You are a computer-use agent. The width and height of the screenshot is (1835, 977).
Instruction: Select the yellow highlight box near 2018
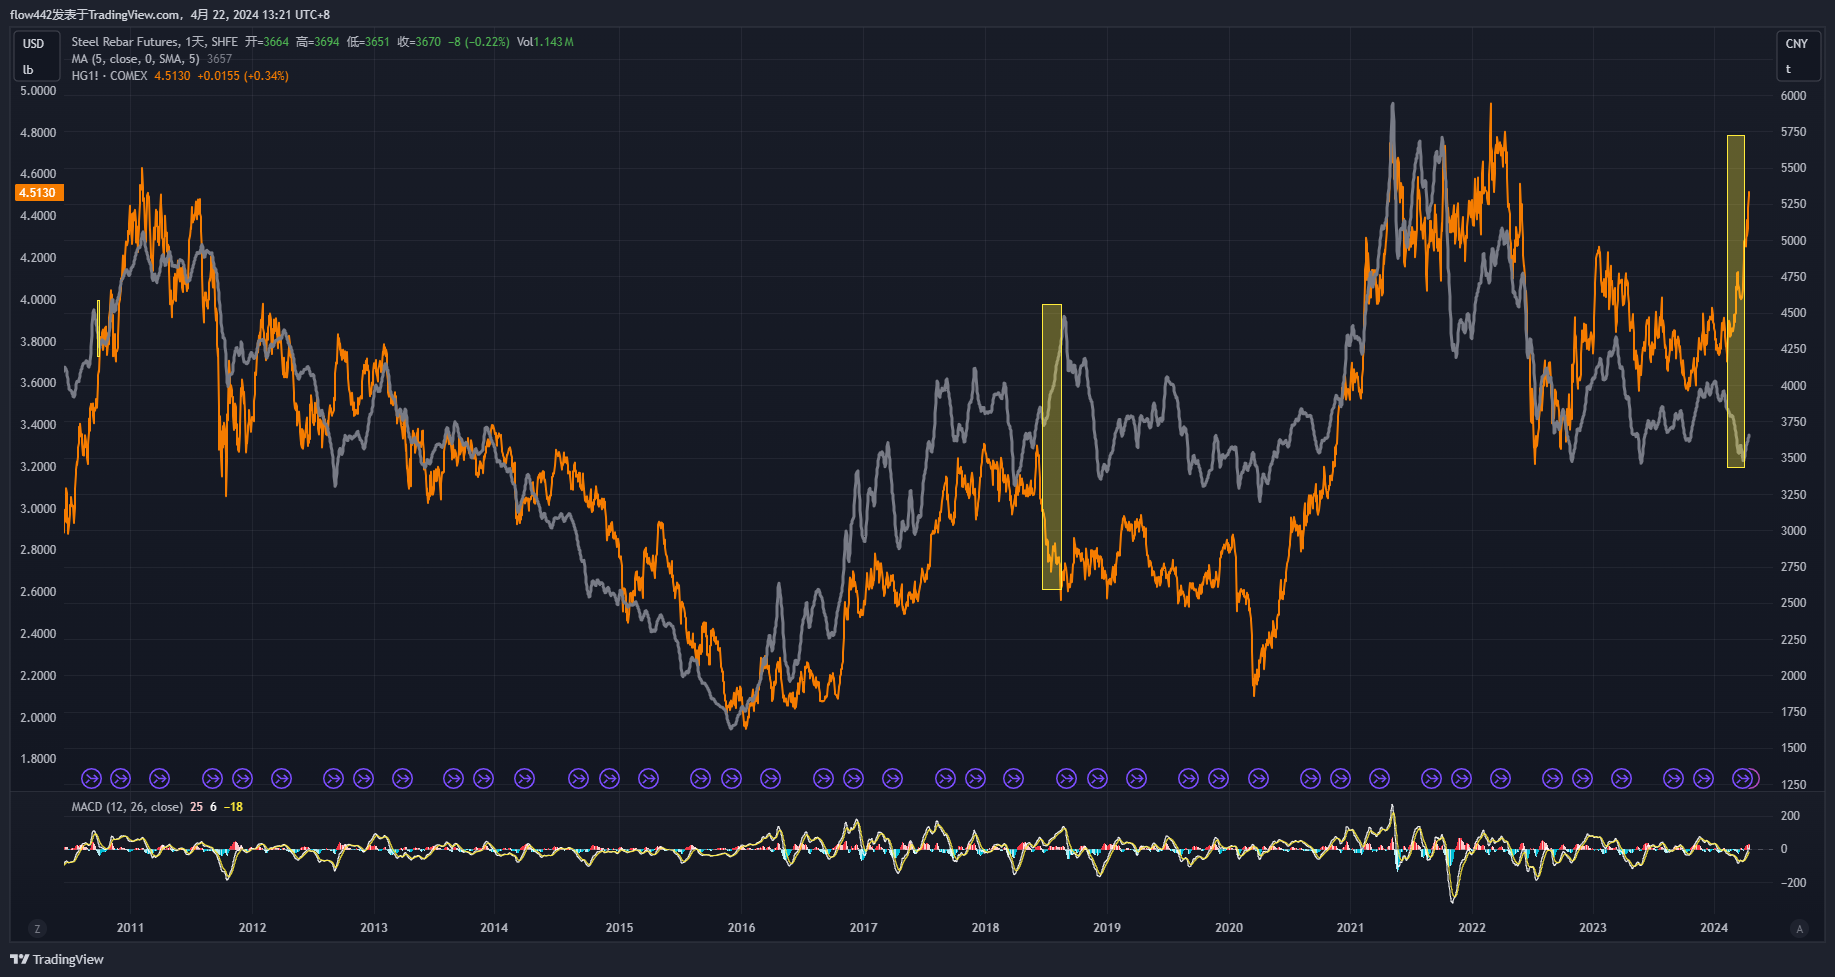1051,447
